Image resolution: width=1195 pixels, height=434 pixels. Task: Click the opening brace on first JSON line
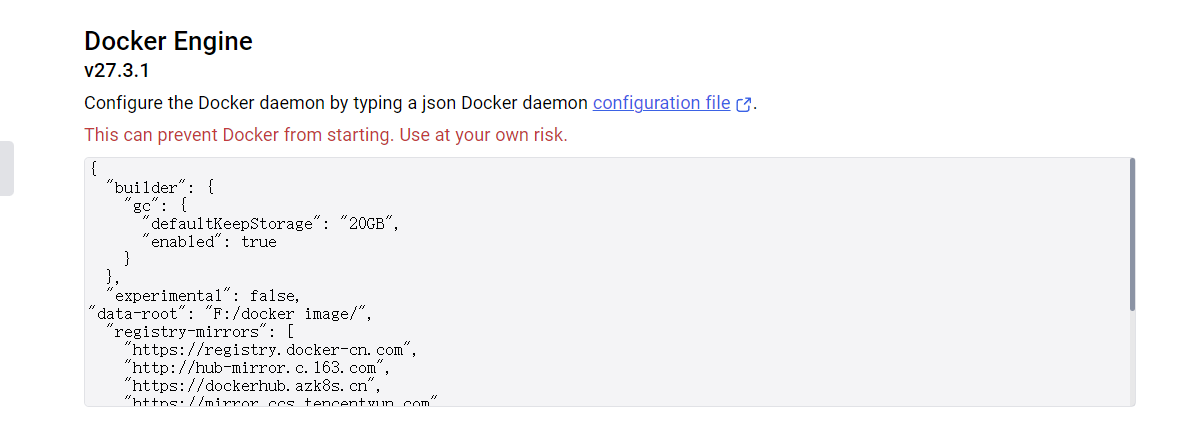click(93, 168)
